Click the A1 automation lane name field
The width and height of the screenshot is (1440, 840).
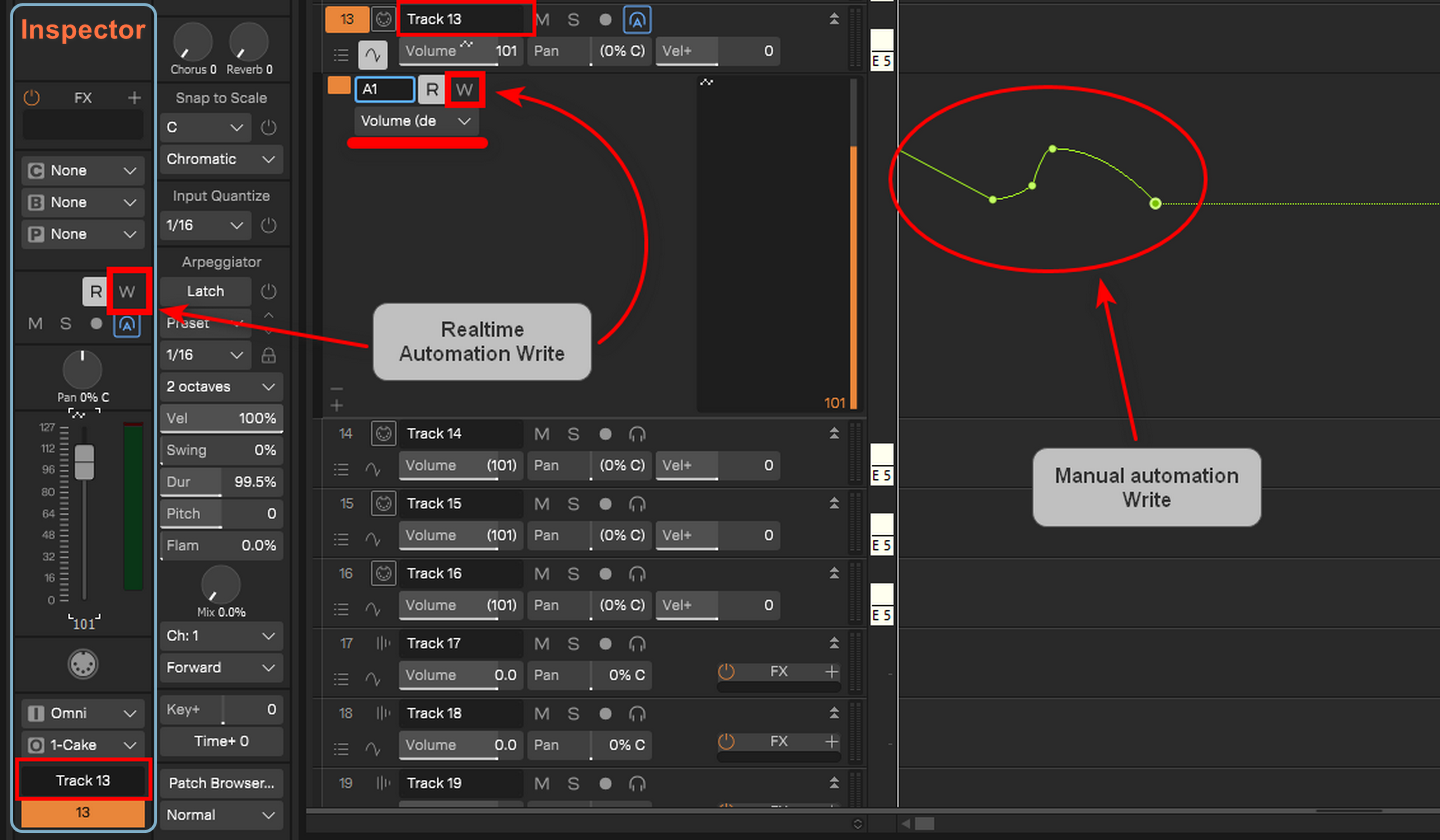pyautogui.click(x=384, y=89)
